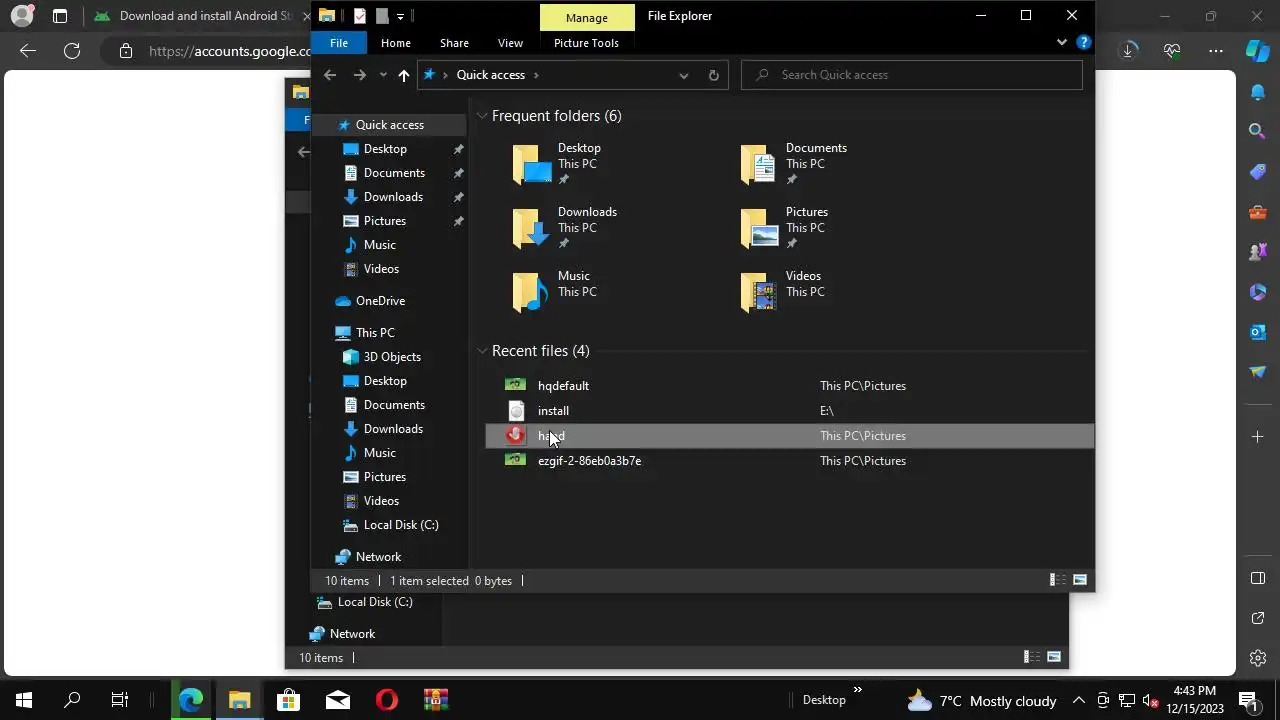Screen dimensions: 1280x720
Task: Open the Home ribbon tab
Action: 396,43
